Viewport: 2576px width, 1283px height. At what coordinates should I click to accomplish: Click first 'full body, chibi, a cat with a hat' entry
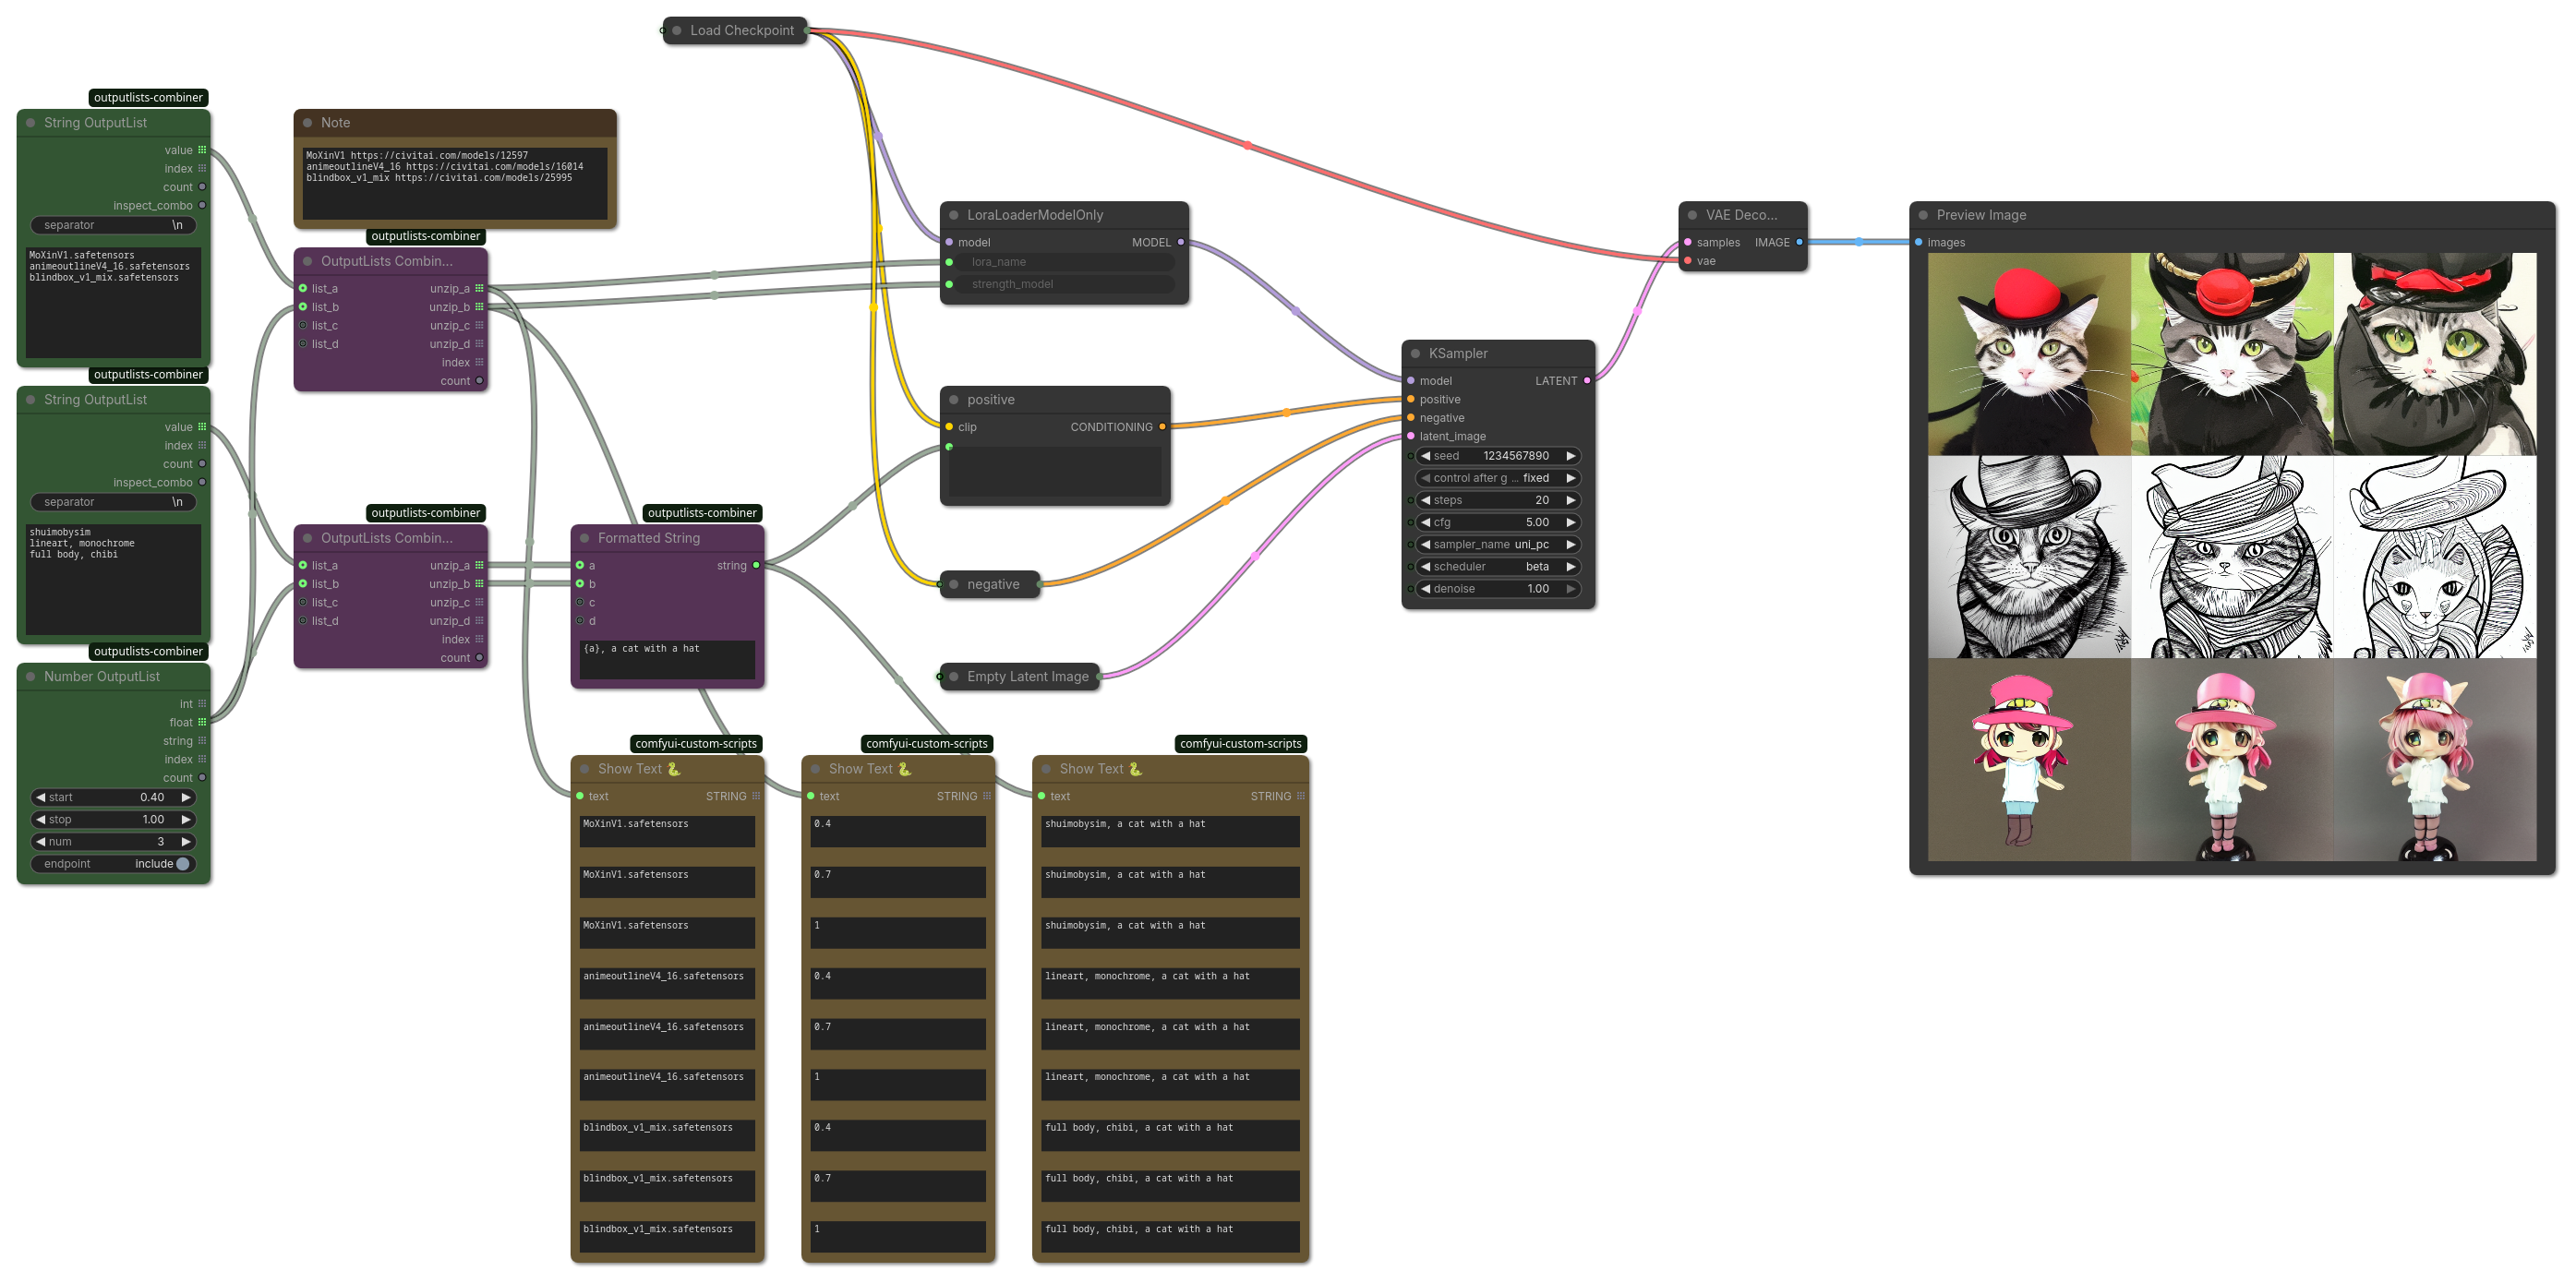[x=1170, y=1135]
